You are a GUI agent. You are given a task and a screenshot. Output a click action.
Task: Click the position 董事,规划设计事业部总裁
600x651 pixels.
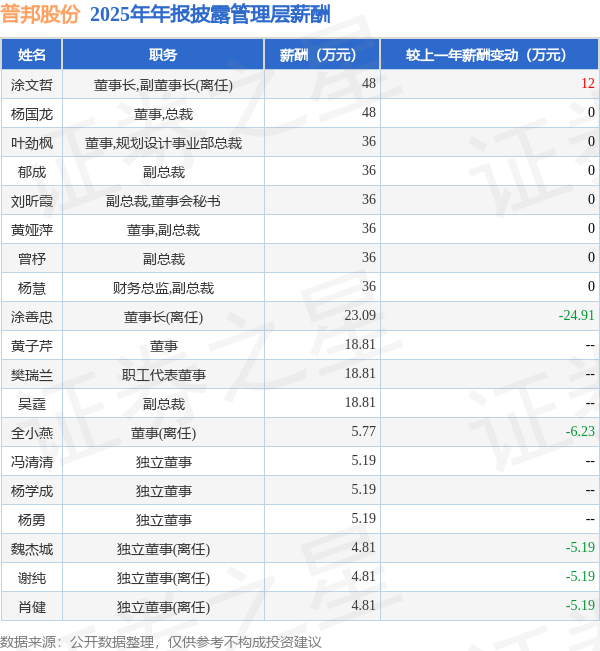click(x=163, y=143)
